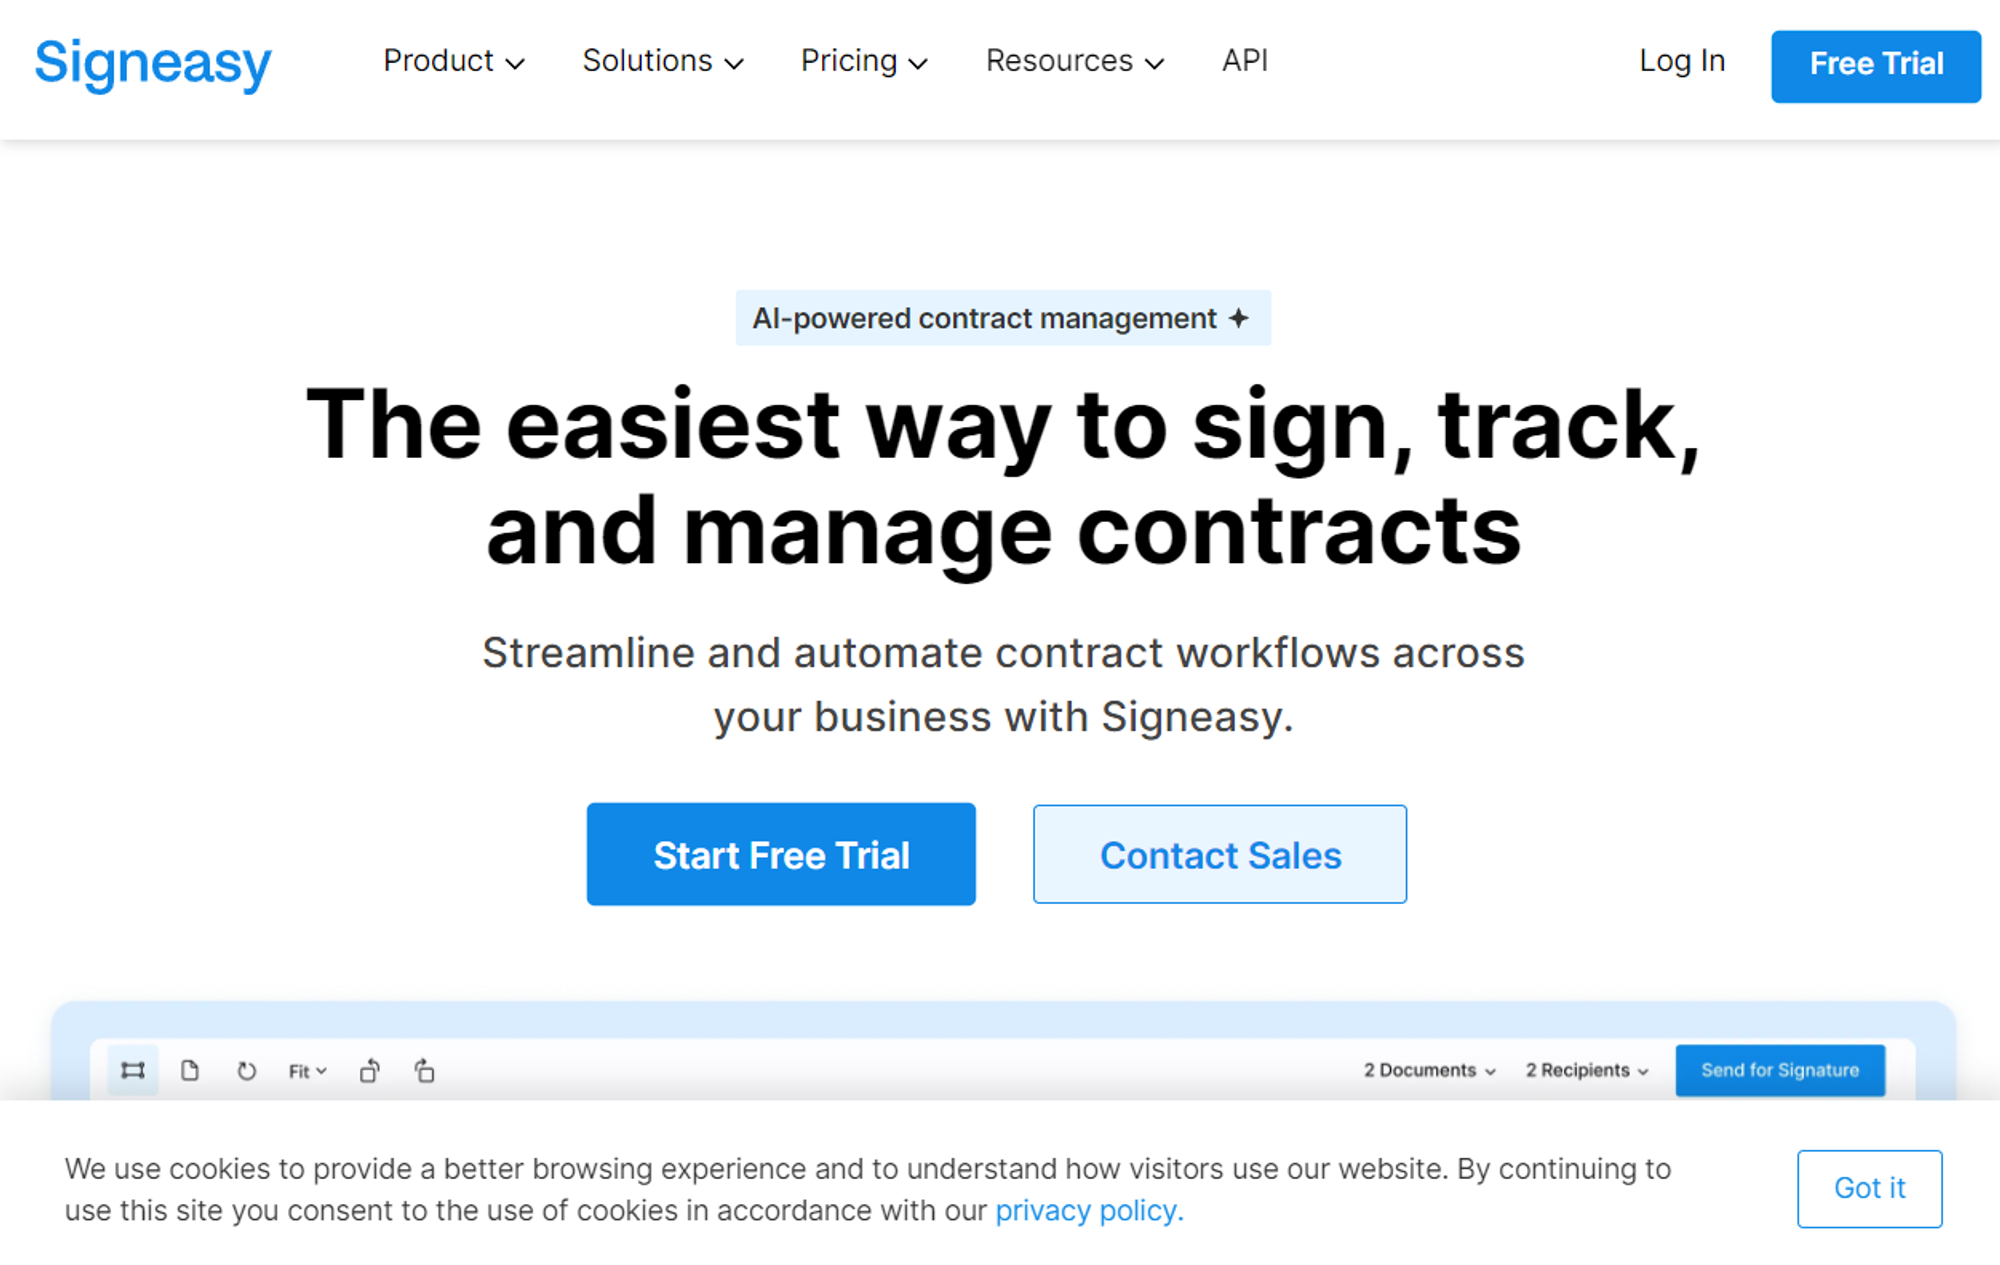
Task: Click the API menu item
Action: tap(1245, 61)
